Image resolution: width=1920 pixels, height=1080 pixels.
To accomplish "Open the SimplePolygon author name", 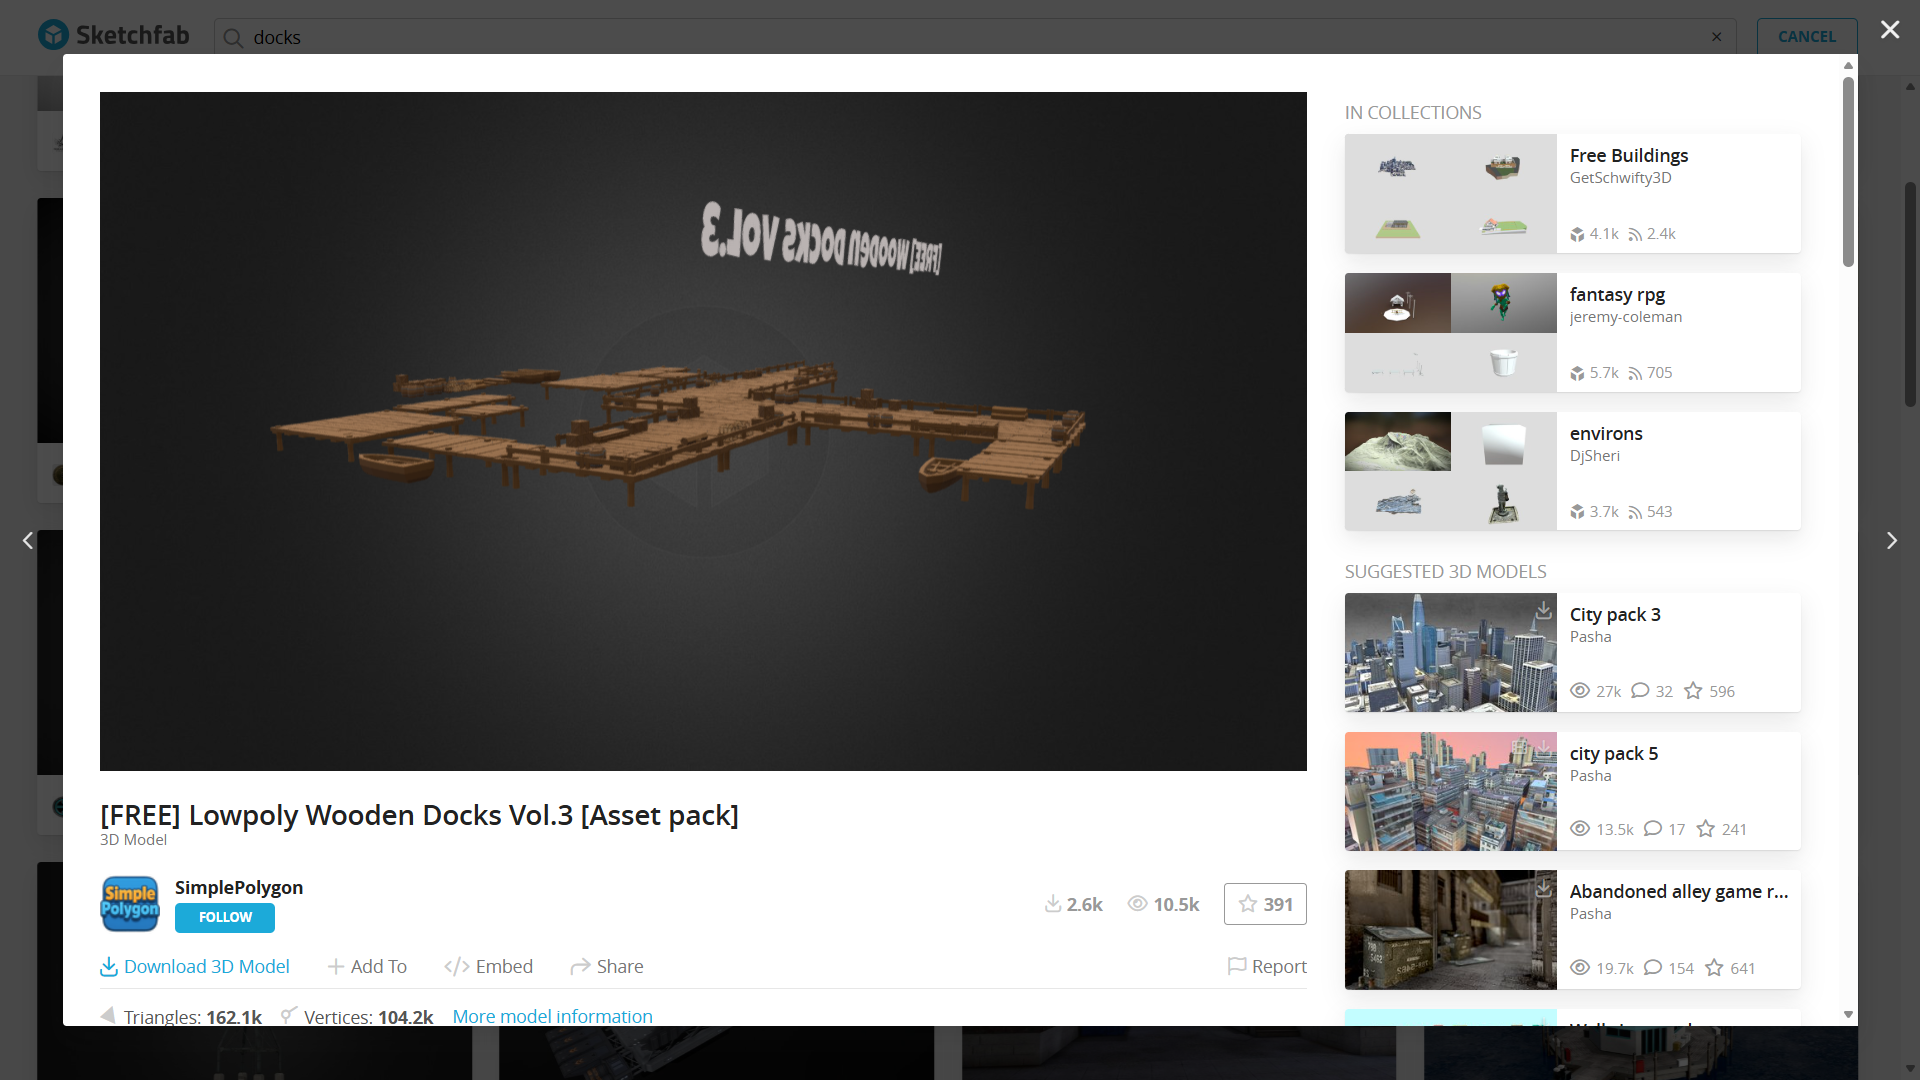I will (x=239, y=887).
